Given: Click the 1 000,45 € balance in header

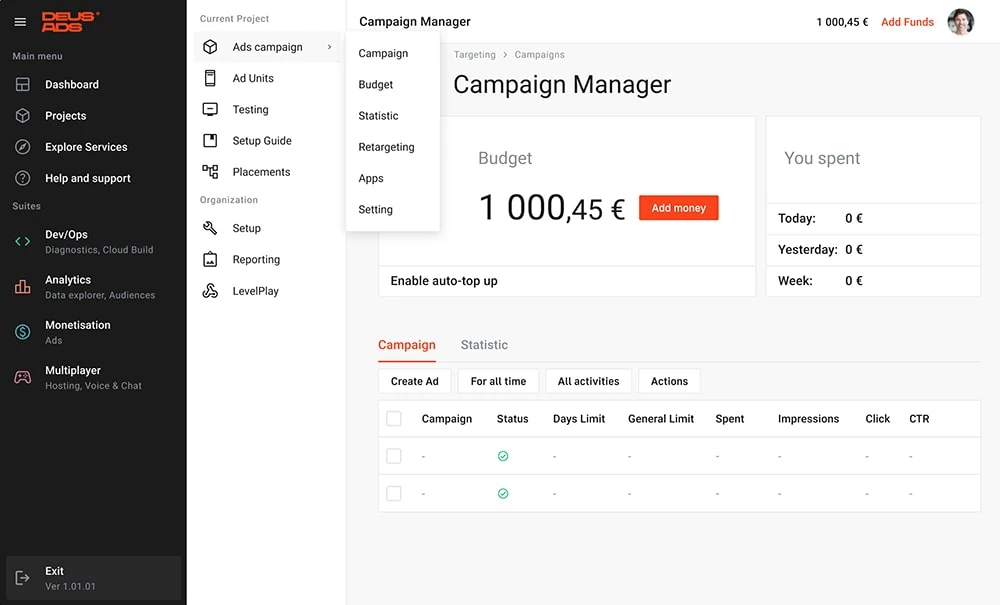Looking at the screenshot, I should click(842, 22).
